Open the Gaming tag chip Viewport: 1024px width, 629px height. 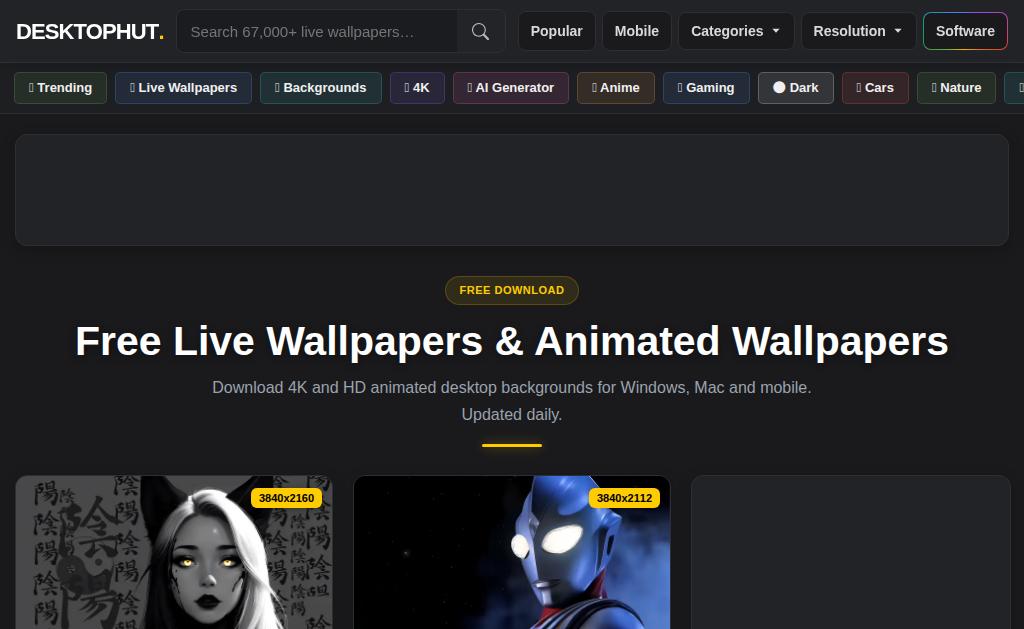coord(706,88)
